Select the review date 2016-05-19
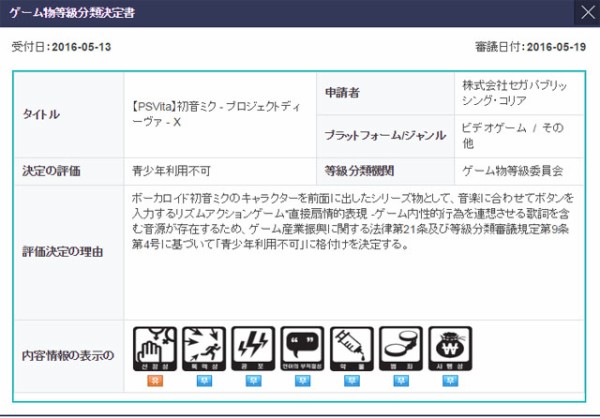The image size is (600, 418). (556, 47)
